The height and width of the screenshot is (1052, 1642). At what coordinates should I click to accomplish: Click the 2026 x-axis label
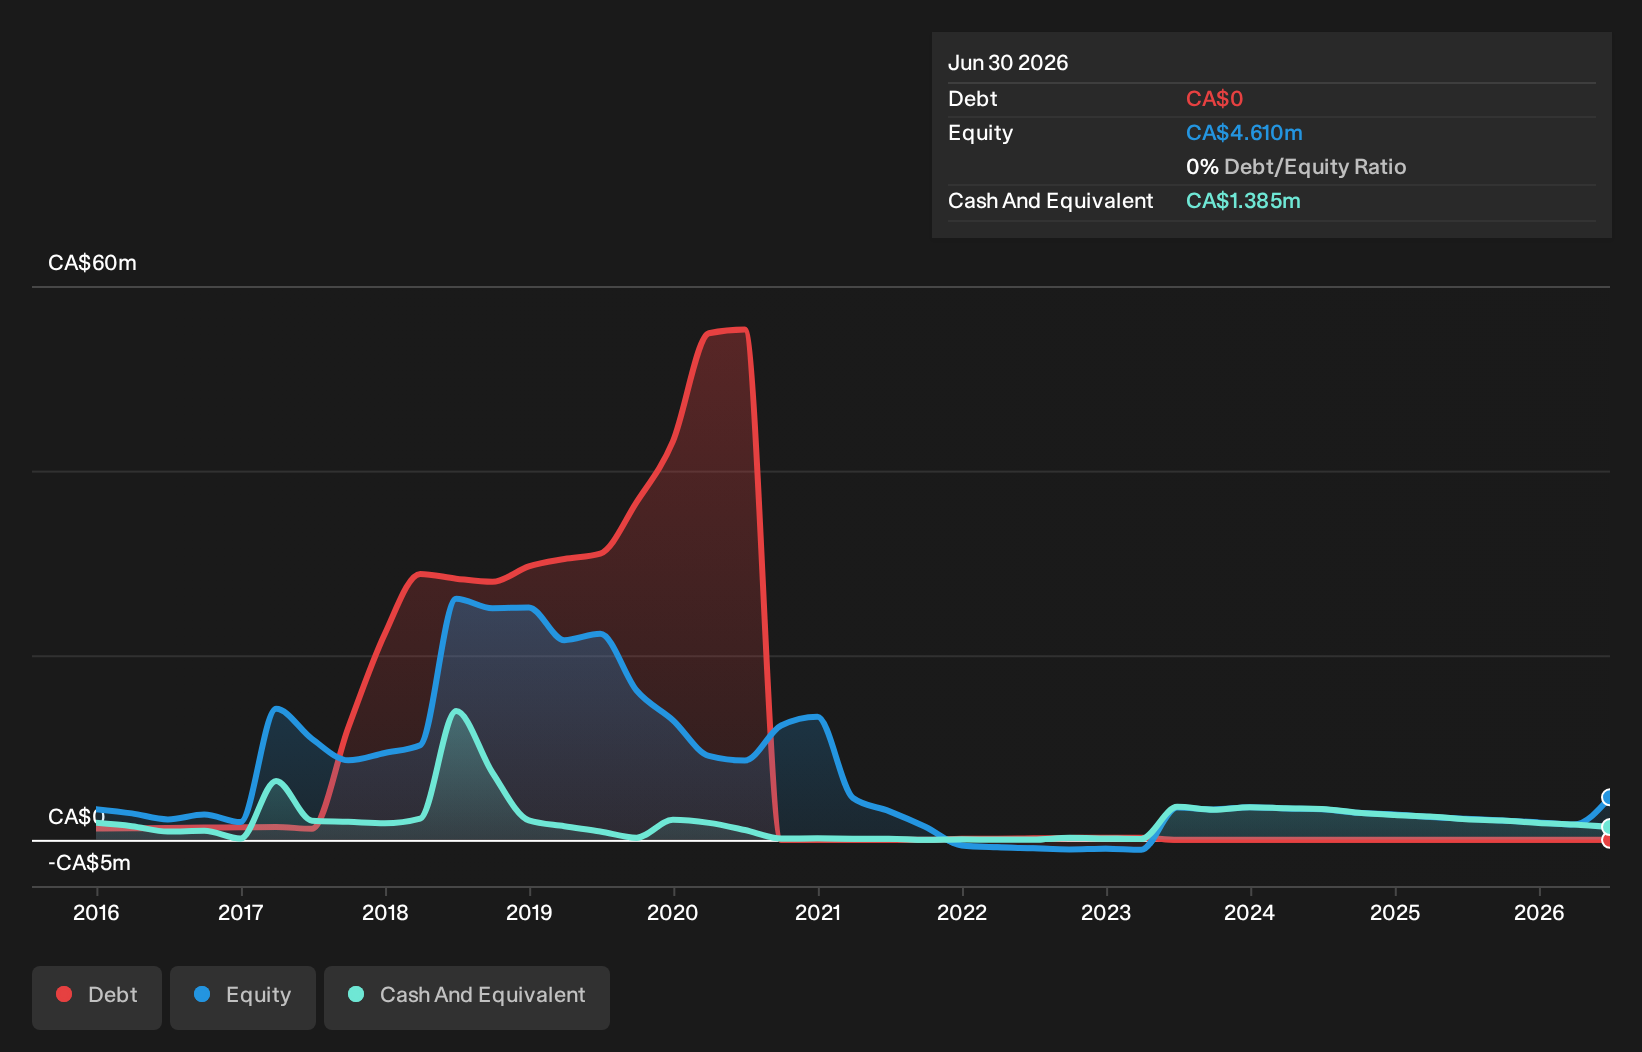coord(1539,912)
